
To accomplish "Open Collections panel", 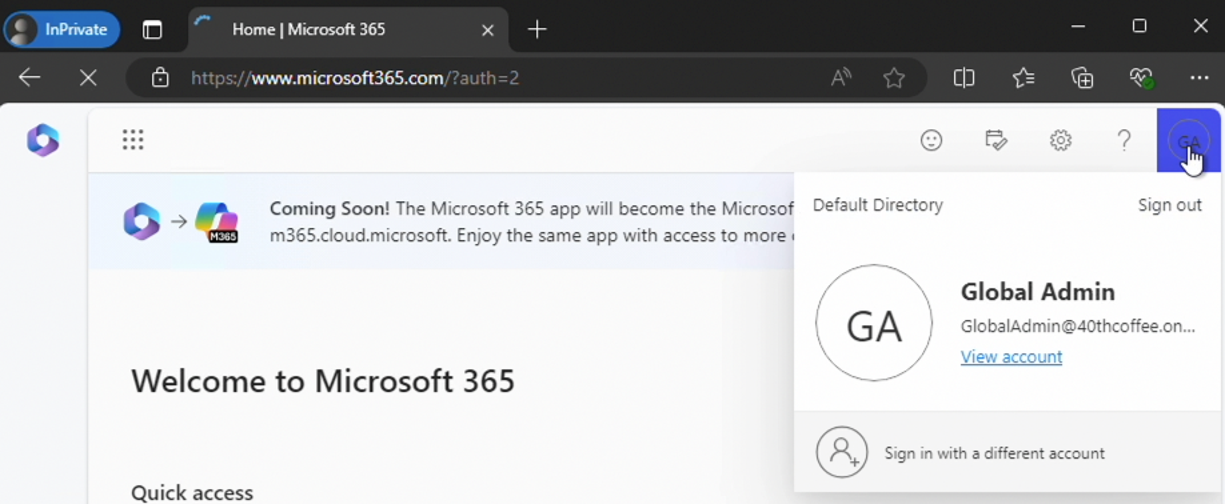I will click(x=1082, y=78).
